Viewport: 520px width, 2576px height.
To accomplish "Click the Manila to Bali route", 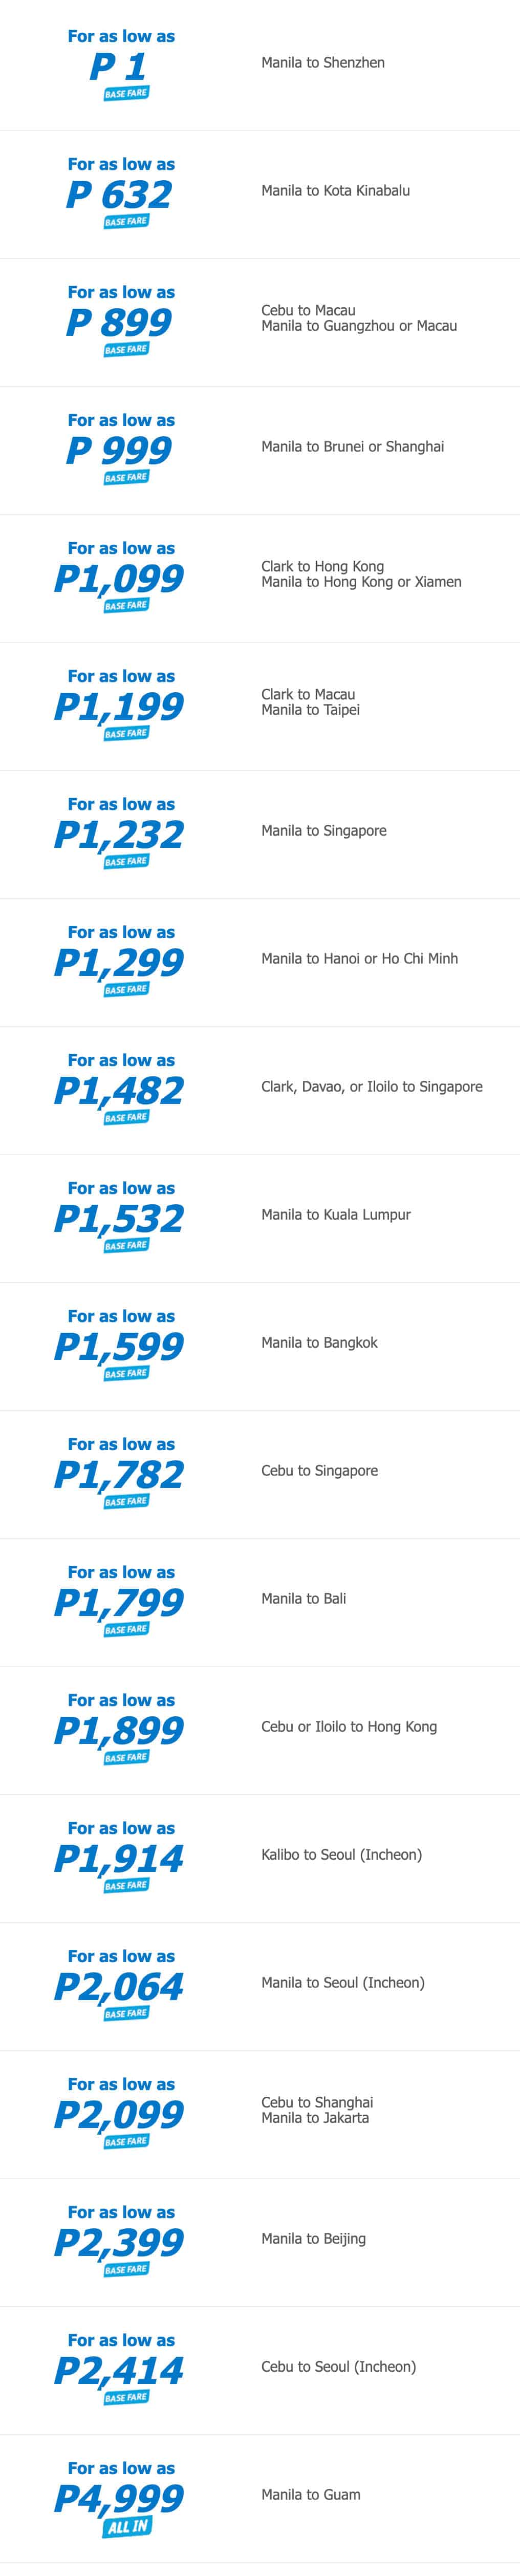I will pyautogui.click(x=303, y=1599).
